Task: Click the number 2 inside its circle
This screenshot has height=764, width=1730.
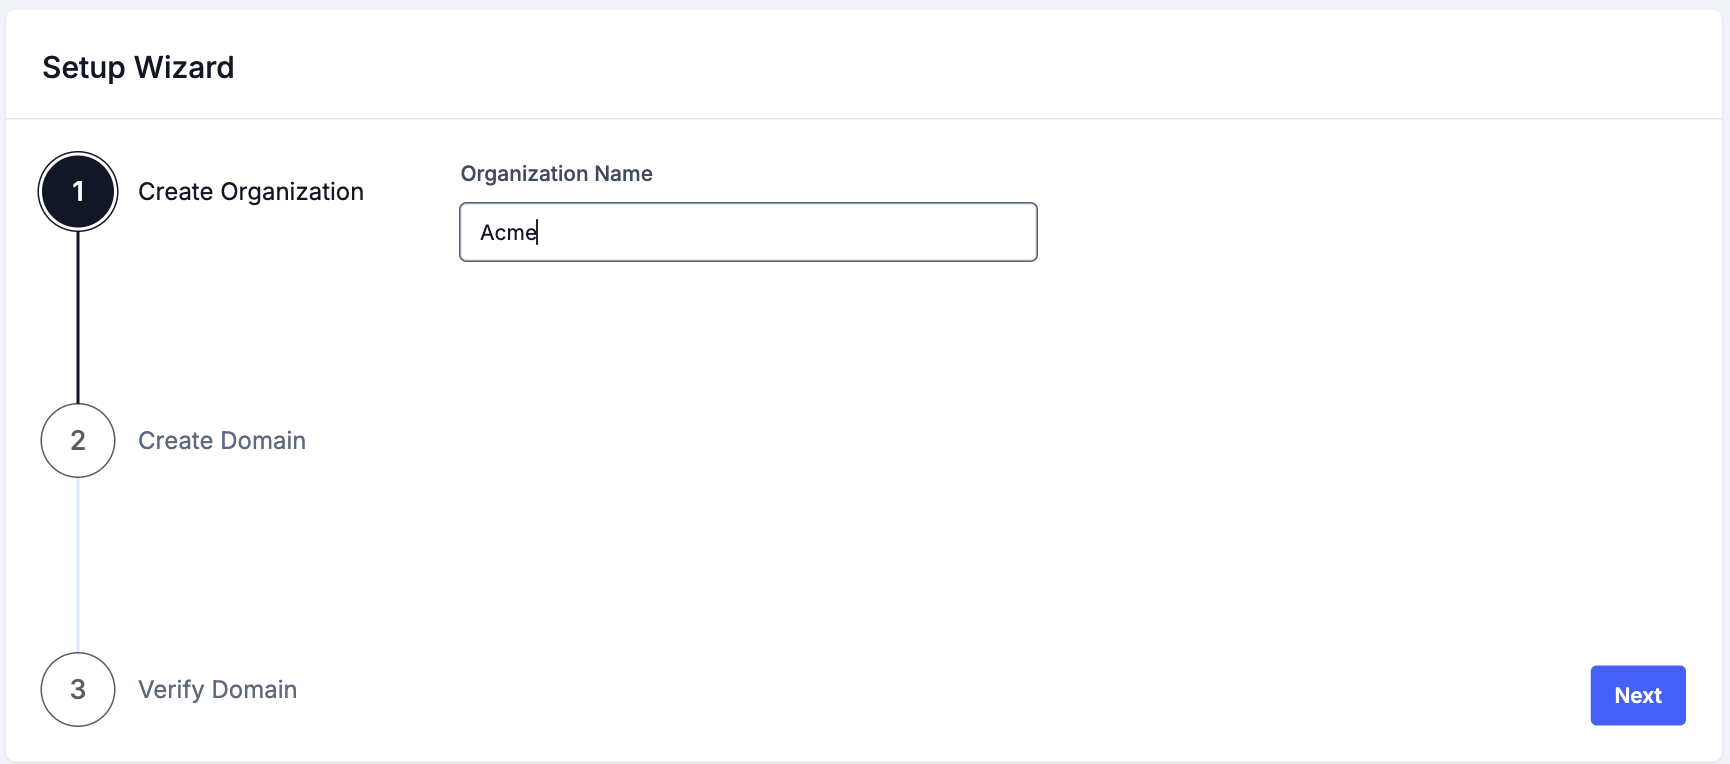Action: pyautogui.click(x=77, y=440)
